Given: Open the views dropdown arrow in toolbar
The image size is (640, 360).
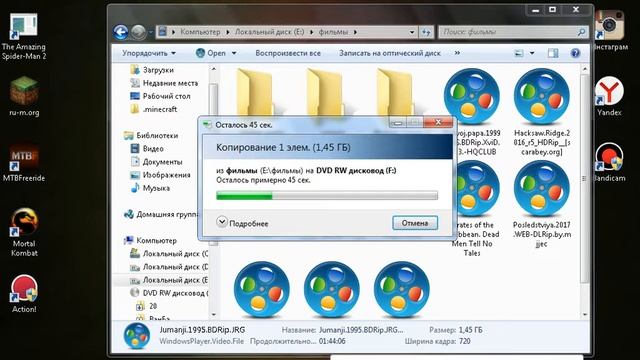Looking at the screenshot, I should (532, 53).
